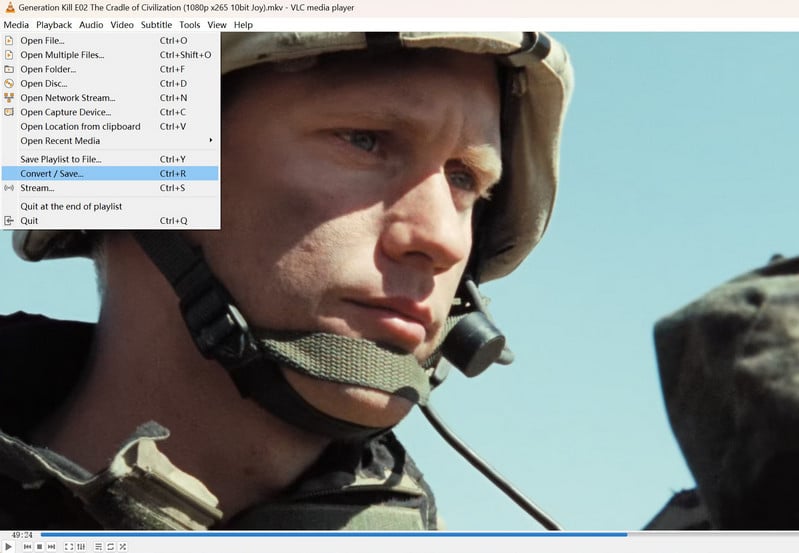The image size is (799, 553).
Task: Show extended settings (effects) panel
Action: coord(82,546)
